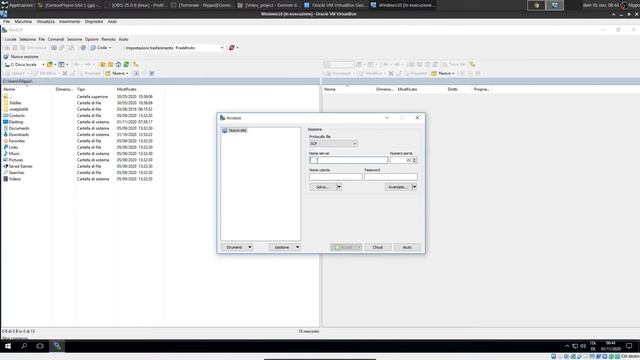Image resolution: width=640 pixels, height=360 pixels.
Task: Click local panel select-all plus icon
Action: 136,73
